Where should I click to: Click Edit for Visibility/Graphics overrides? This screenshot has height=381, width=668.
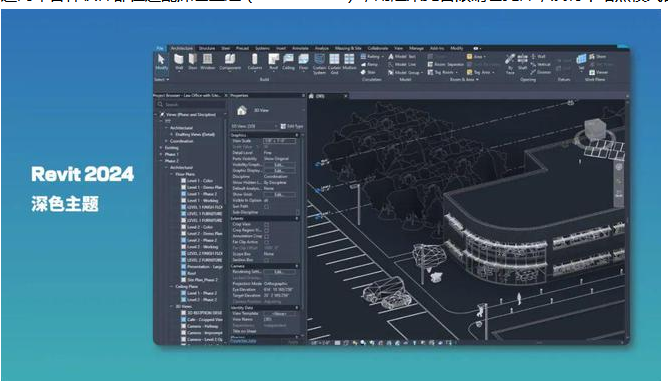pyautogui.click(x=279, y=165)
